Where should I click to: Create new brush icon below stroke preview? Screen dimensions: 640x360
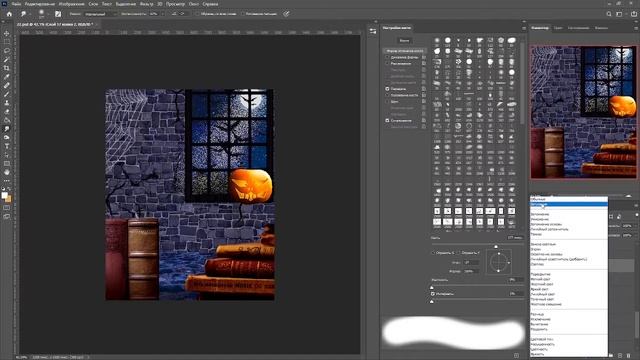coord(516,356)
